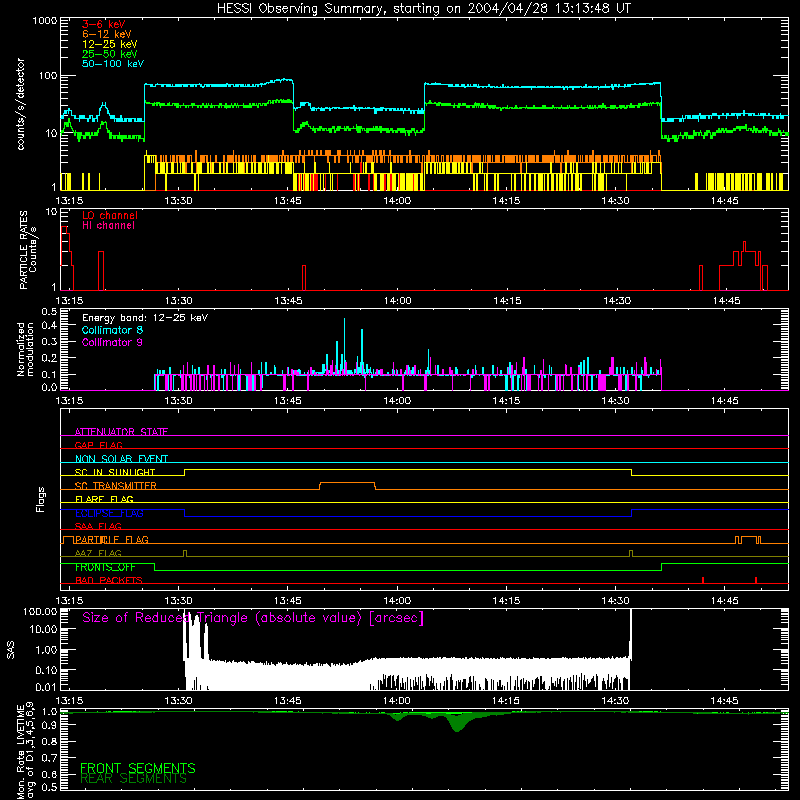800x800 pixels.
Task: Click Size of Reduced Triangle label
Action: click(x=253, y=618)
